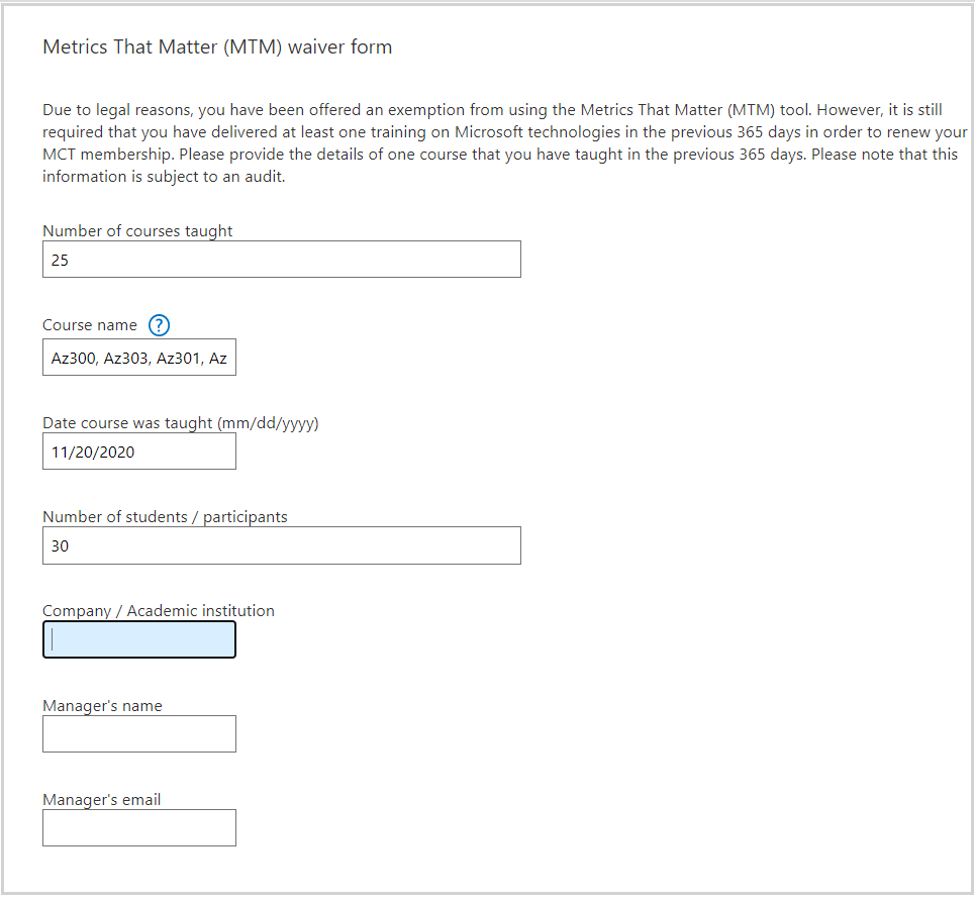The image size is (975, 900).
Task: Select the Date course was taught field
Action: coord(139,452)
